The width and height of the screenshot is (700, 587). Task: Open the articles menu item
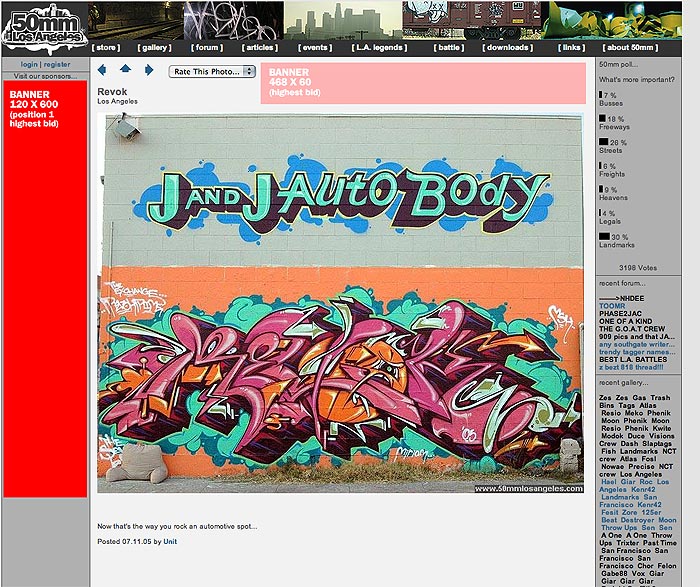coord(260,47)
